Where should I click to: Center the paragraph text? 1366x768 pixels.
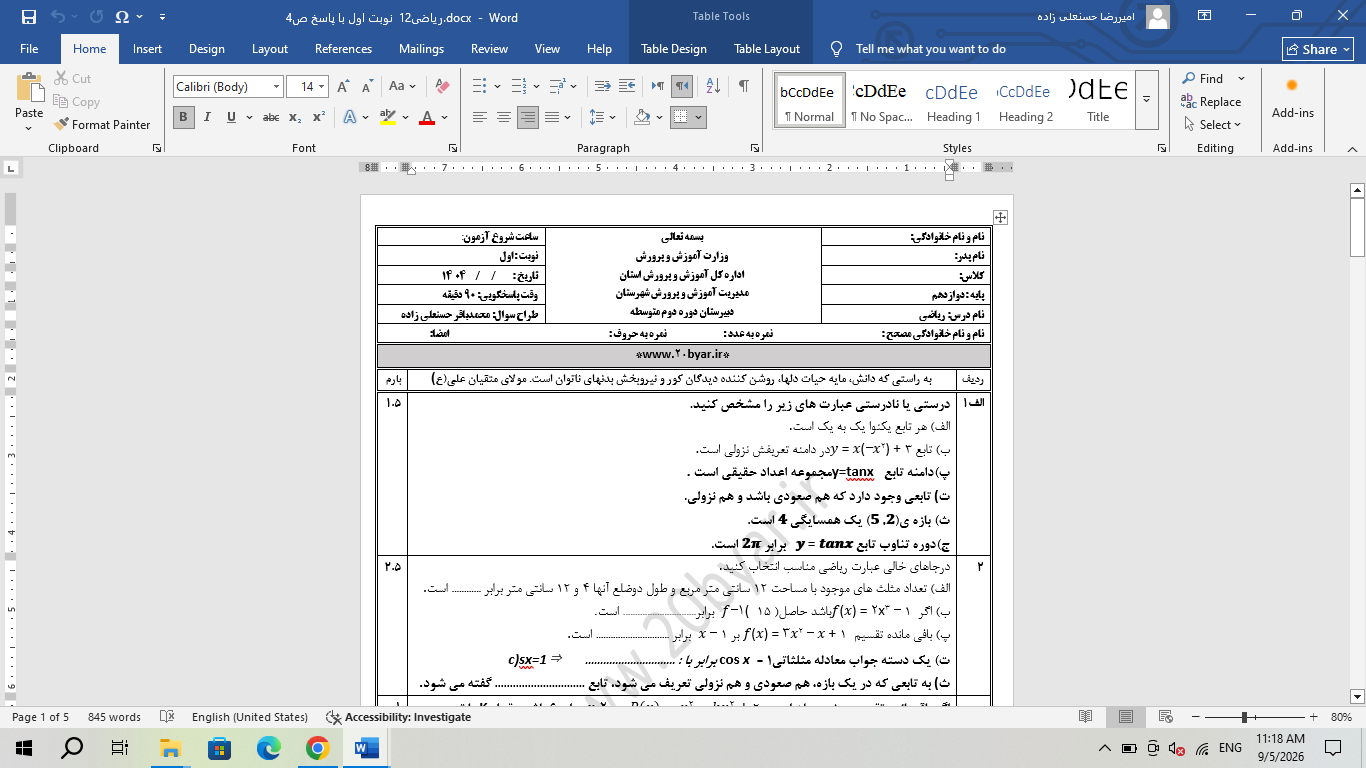tap(504, 117)
